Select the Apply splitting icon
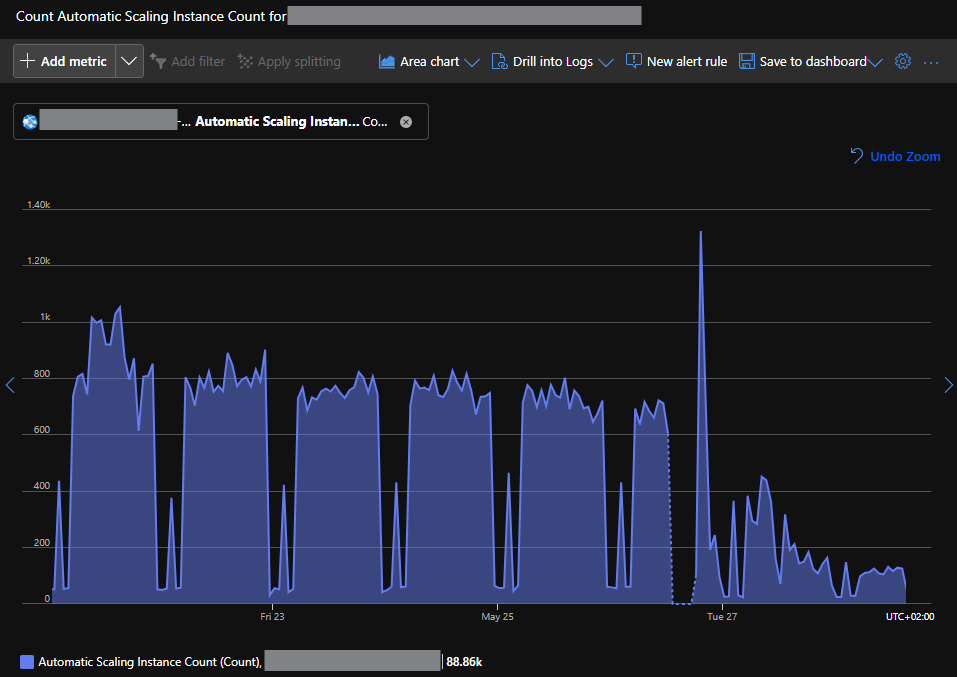 pyautogui.click(x=245, y=61)
